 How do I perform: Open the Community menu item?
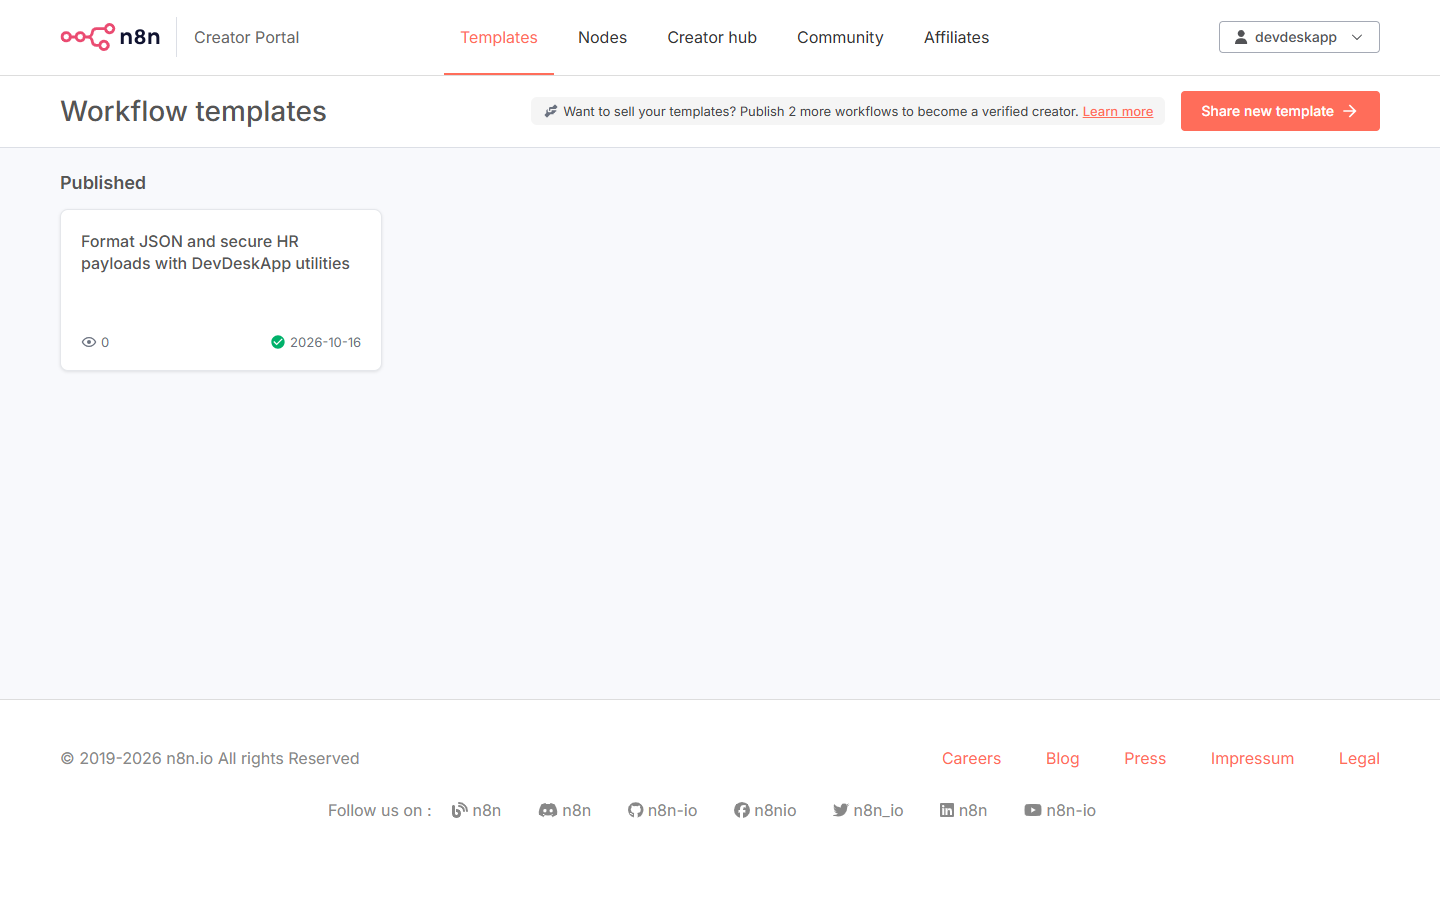[840, 37]
